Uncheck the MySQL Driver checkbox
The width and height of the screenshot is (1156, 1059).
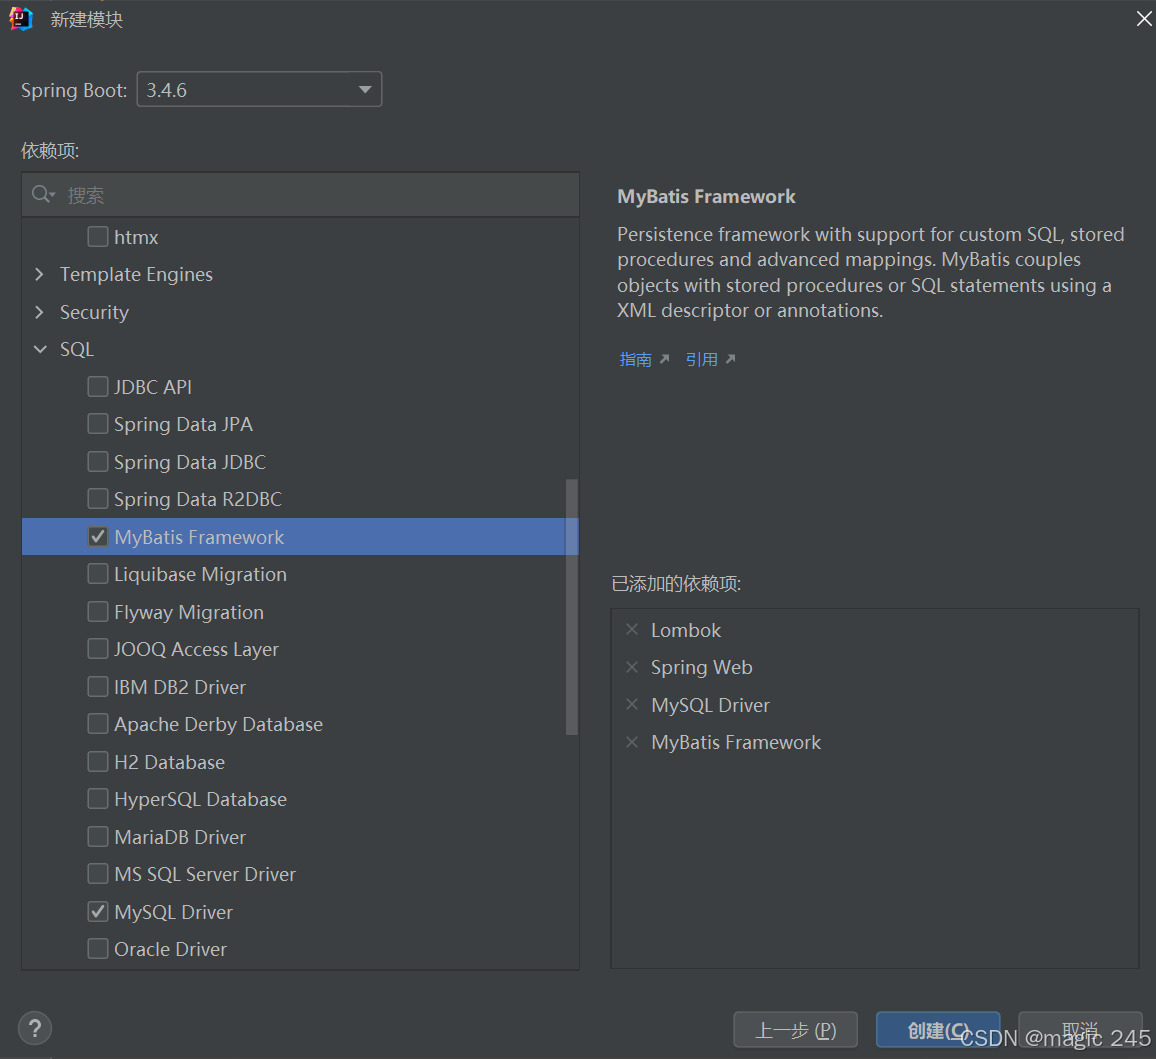click(97, 912)
